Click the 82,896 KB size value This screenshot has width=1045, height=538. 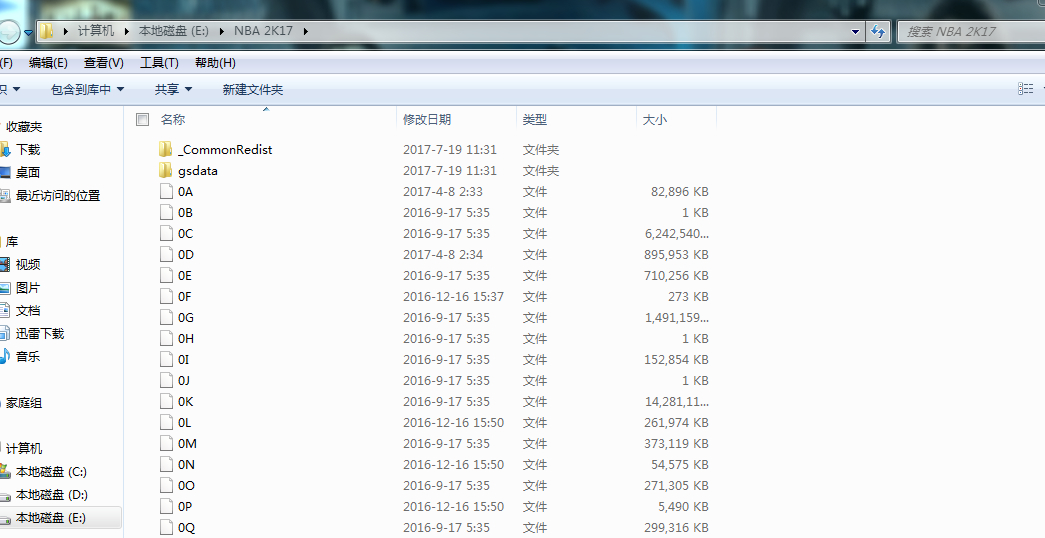pos(680,191)
